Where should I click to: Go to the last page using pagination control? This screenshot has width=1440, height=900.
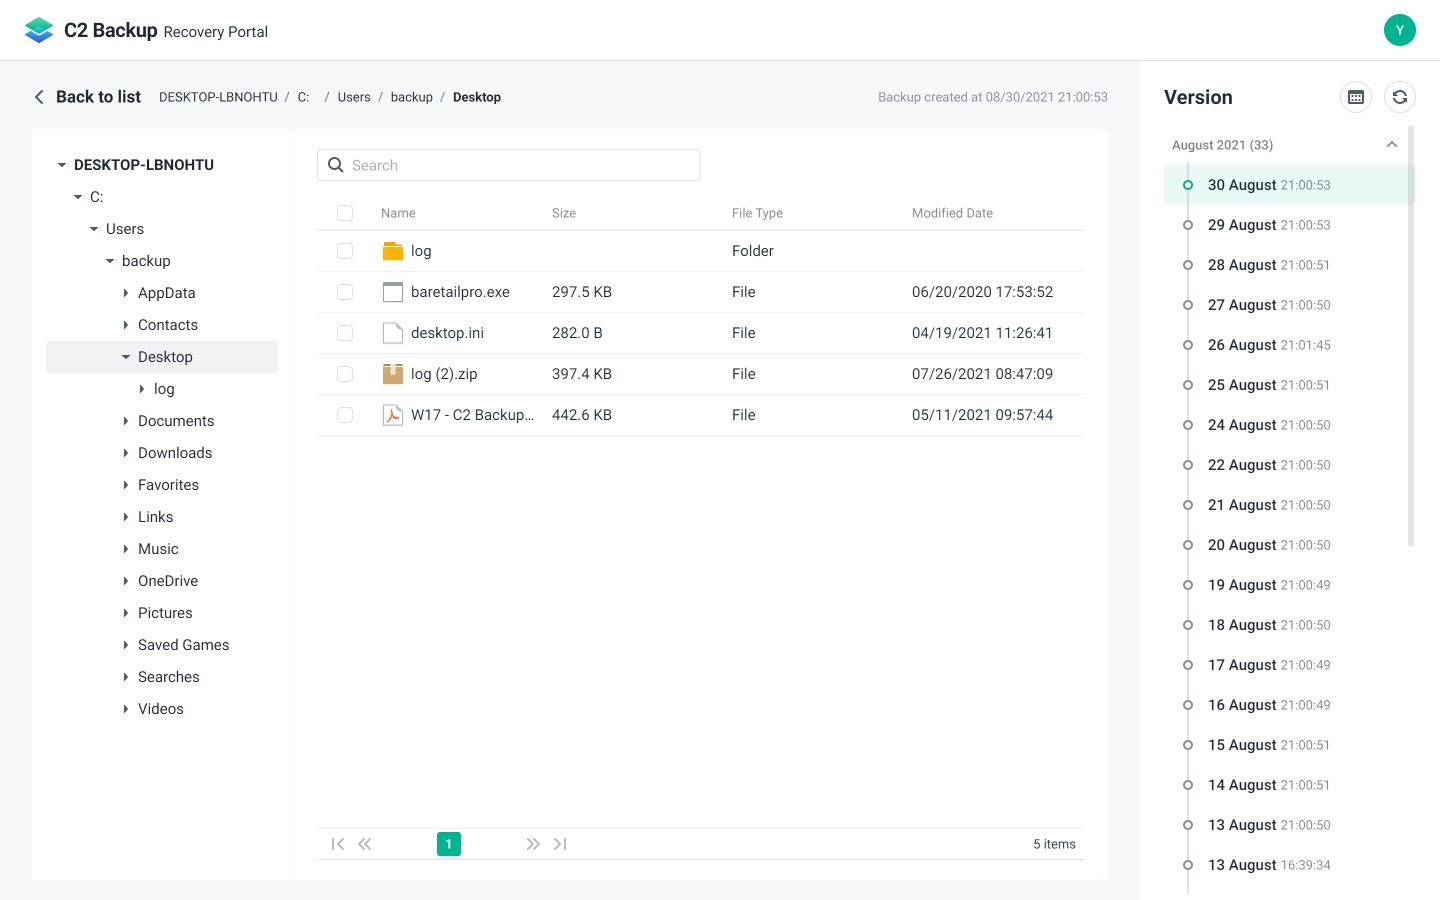coord(560,843)
